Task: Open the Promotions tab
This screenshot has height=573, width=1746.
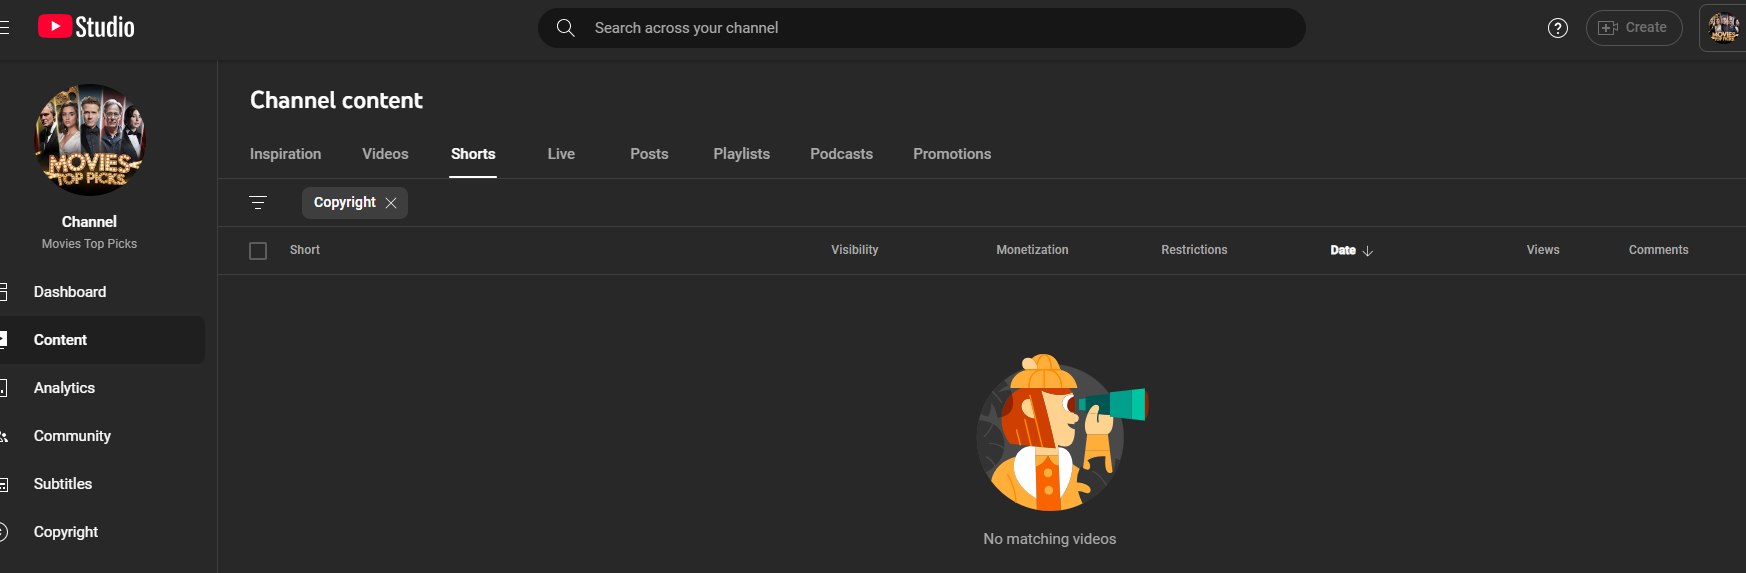Action: click(952, 154)
